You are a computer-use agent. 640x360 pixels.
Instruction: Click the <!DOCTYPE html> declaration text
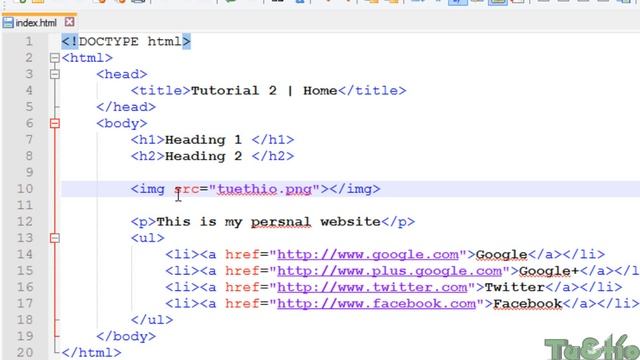[126, 42]
